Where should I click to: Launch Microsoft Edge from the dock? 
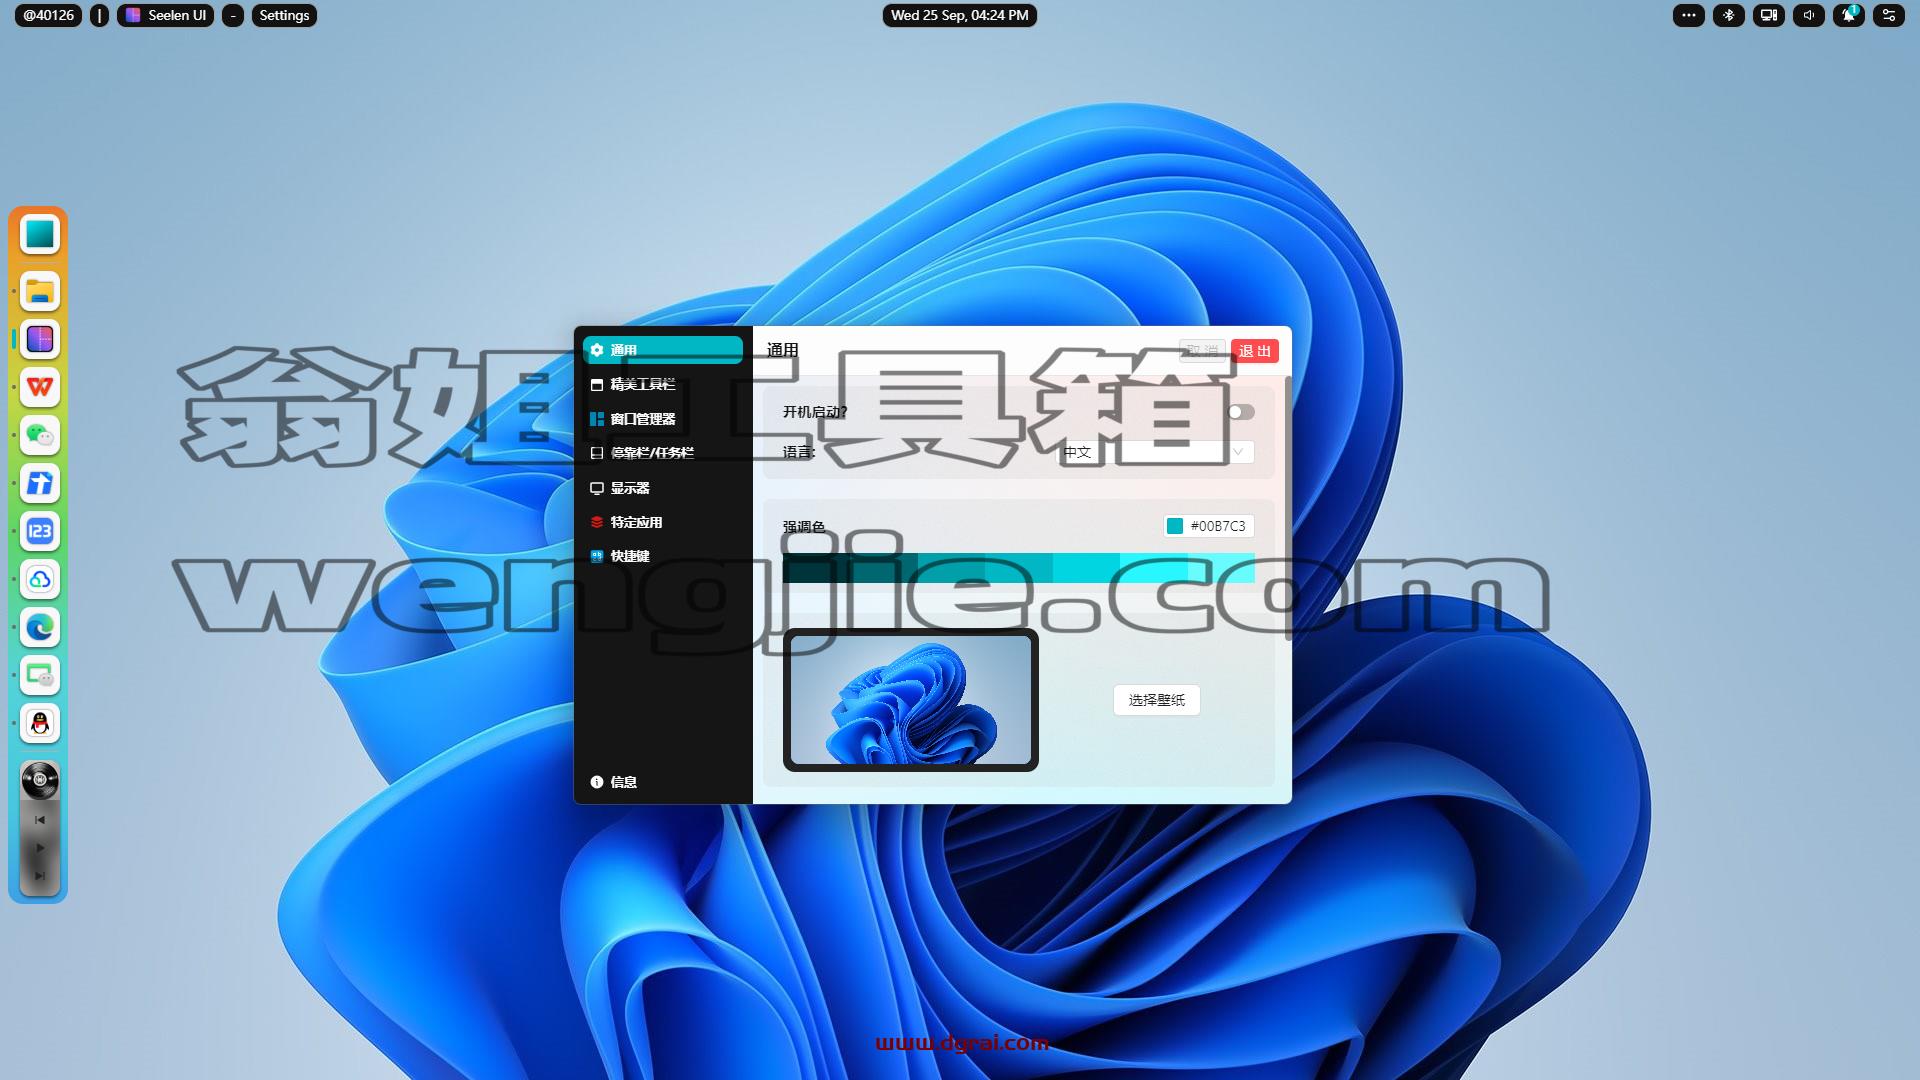[x=40, y=627]
